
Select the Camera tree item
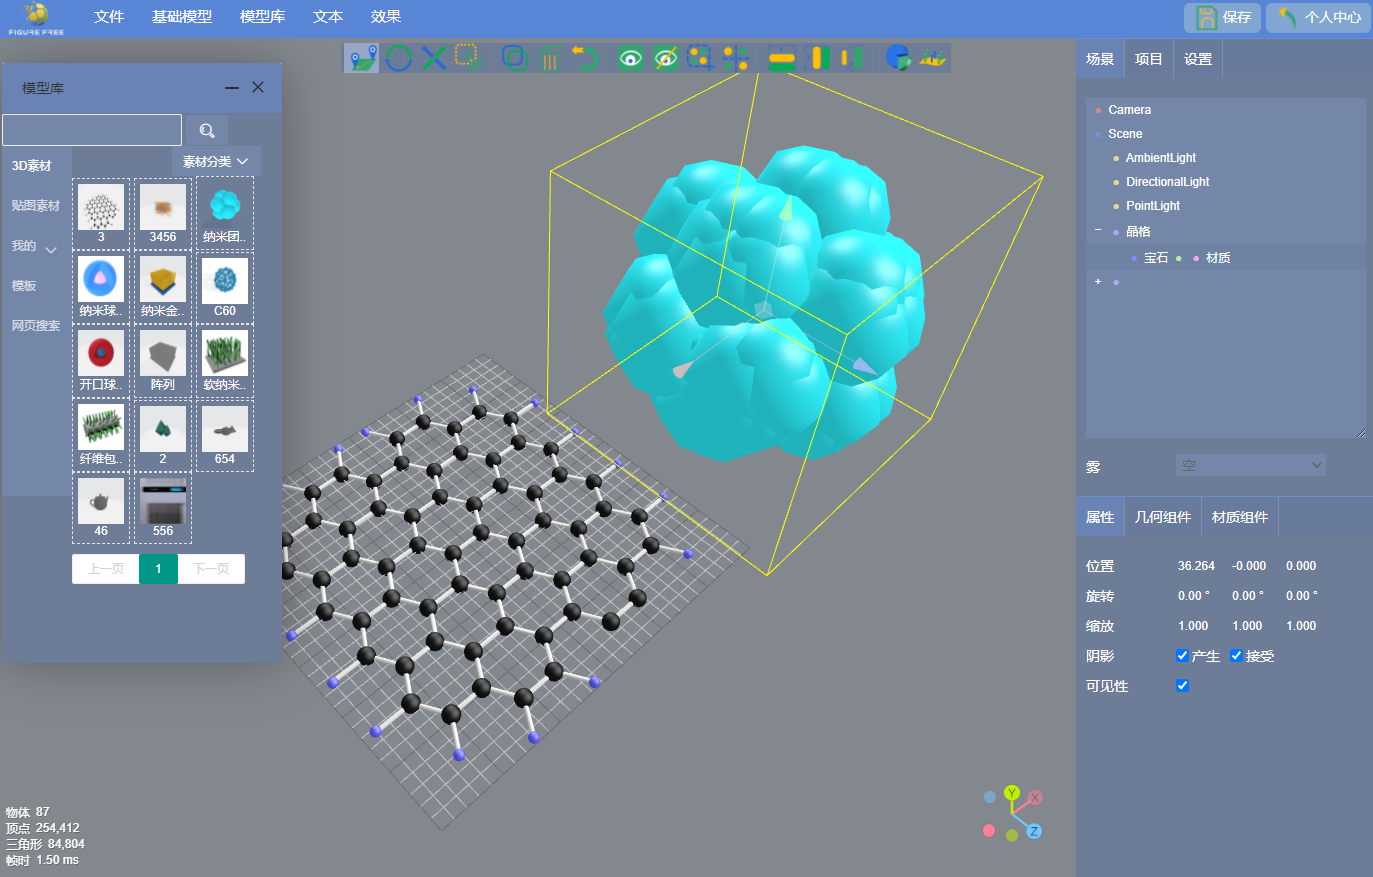point(1129,110)
